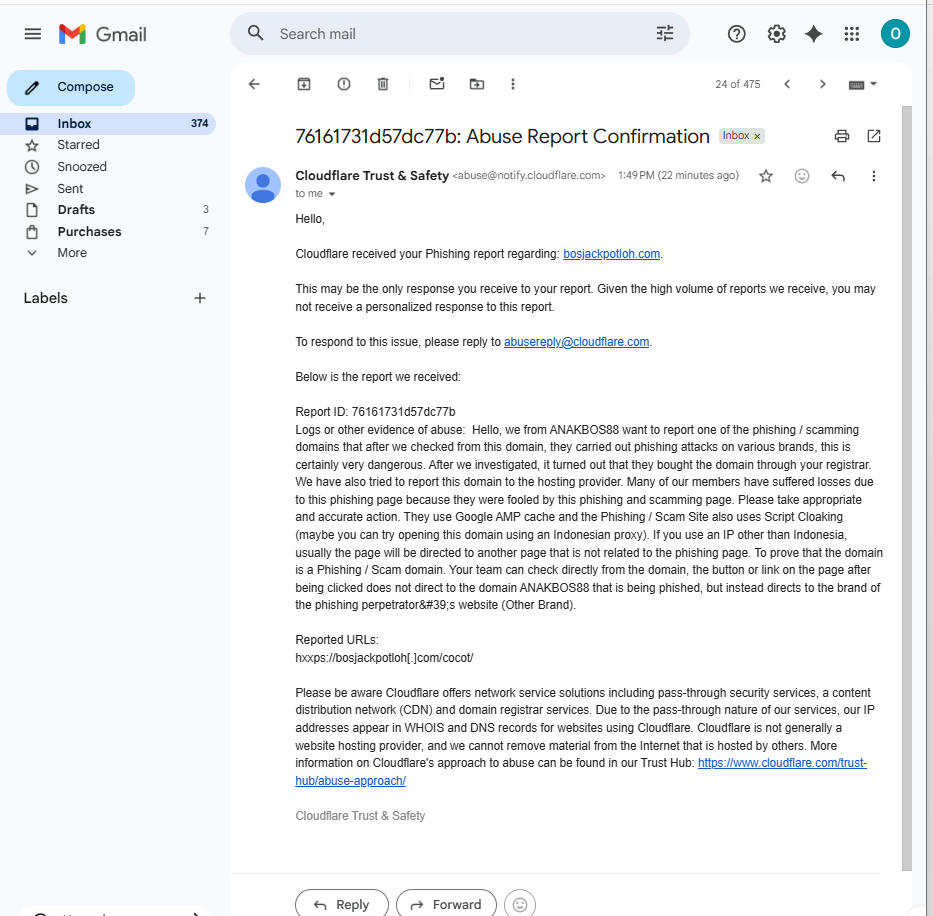Expand 'to me' recipient details
Screen dimensions: 933x916
pyautogui.click(x=332, y=194)
